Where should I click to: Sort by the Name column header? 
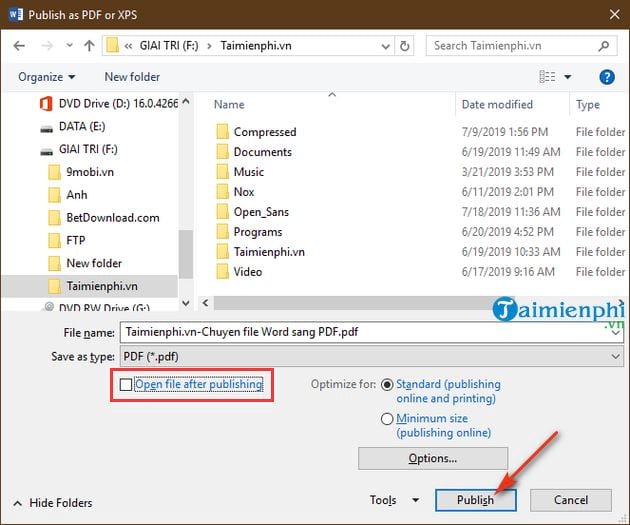coord(229,105)
